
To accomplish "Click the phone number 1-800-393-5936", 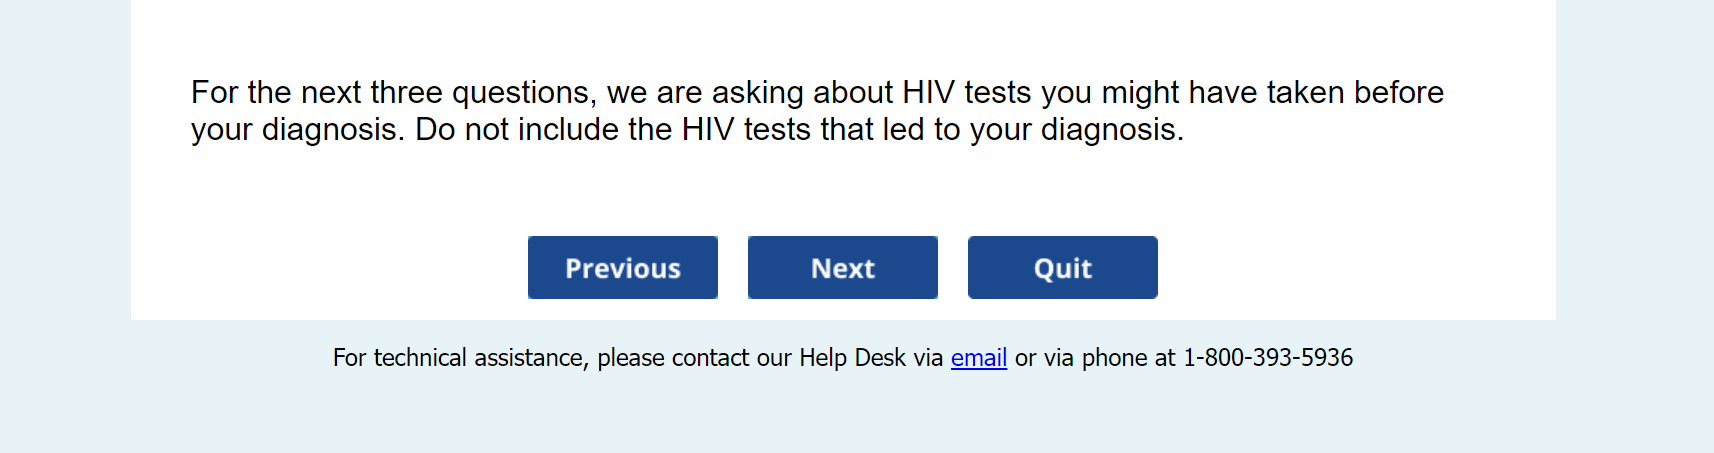I will [x=1267, y=358].
